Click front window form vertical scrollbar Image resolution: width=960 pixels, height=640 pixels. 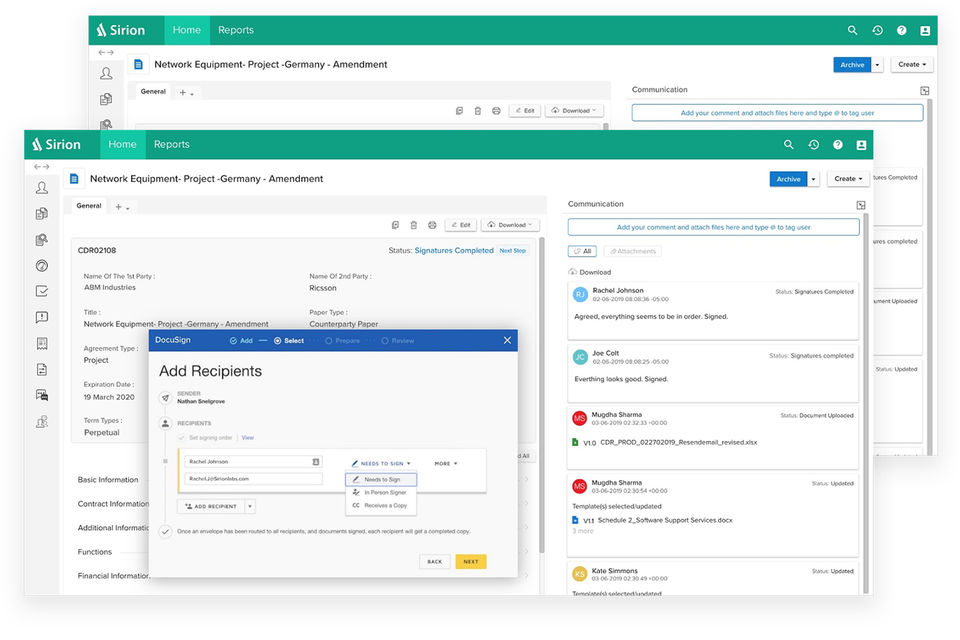pos(541,395)
